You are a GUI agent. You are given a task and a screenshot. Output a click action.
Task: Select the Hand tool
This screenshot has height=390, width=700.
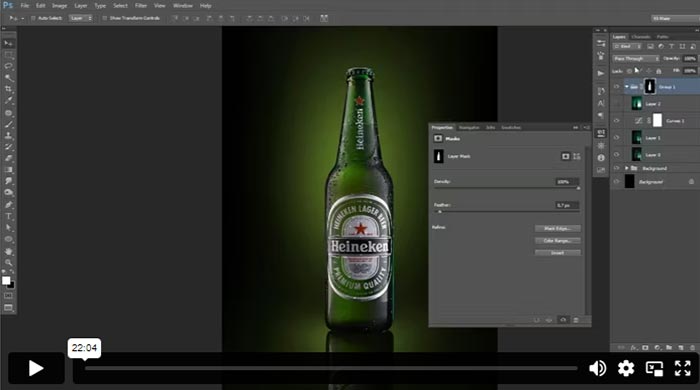(x=8, y=251)
